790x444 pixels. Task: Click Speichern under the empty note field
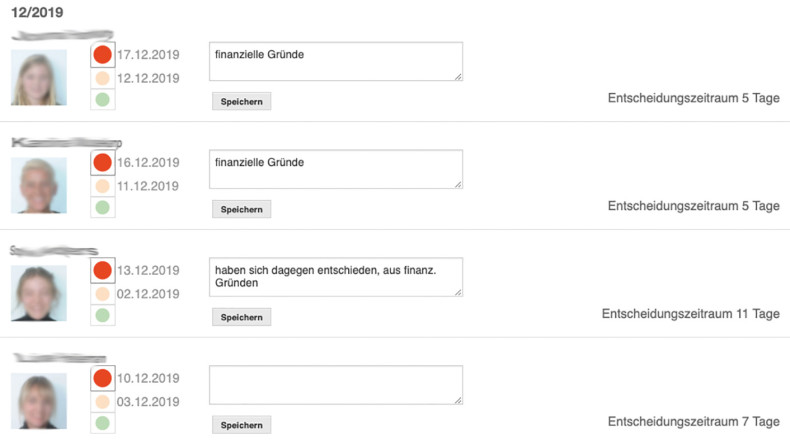click(x=241, y=425)
